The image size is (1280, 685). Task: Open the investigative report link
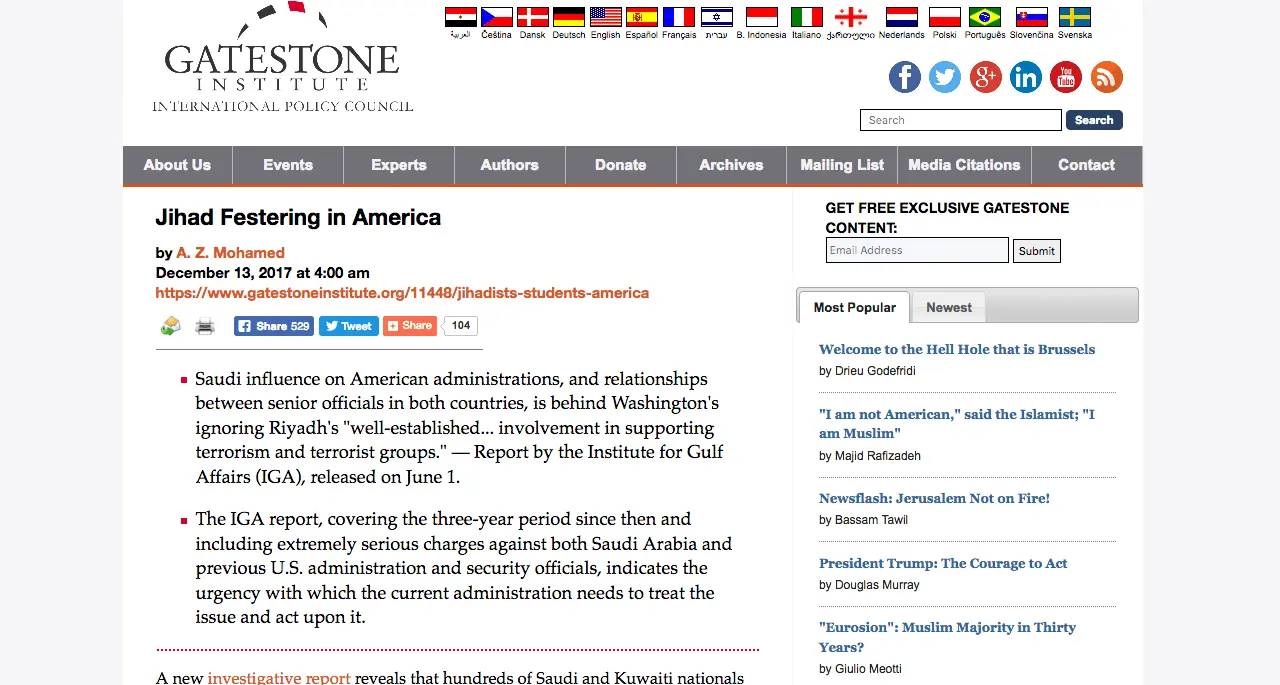point(279,677)
